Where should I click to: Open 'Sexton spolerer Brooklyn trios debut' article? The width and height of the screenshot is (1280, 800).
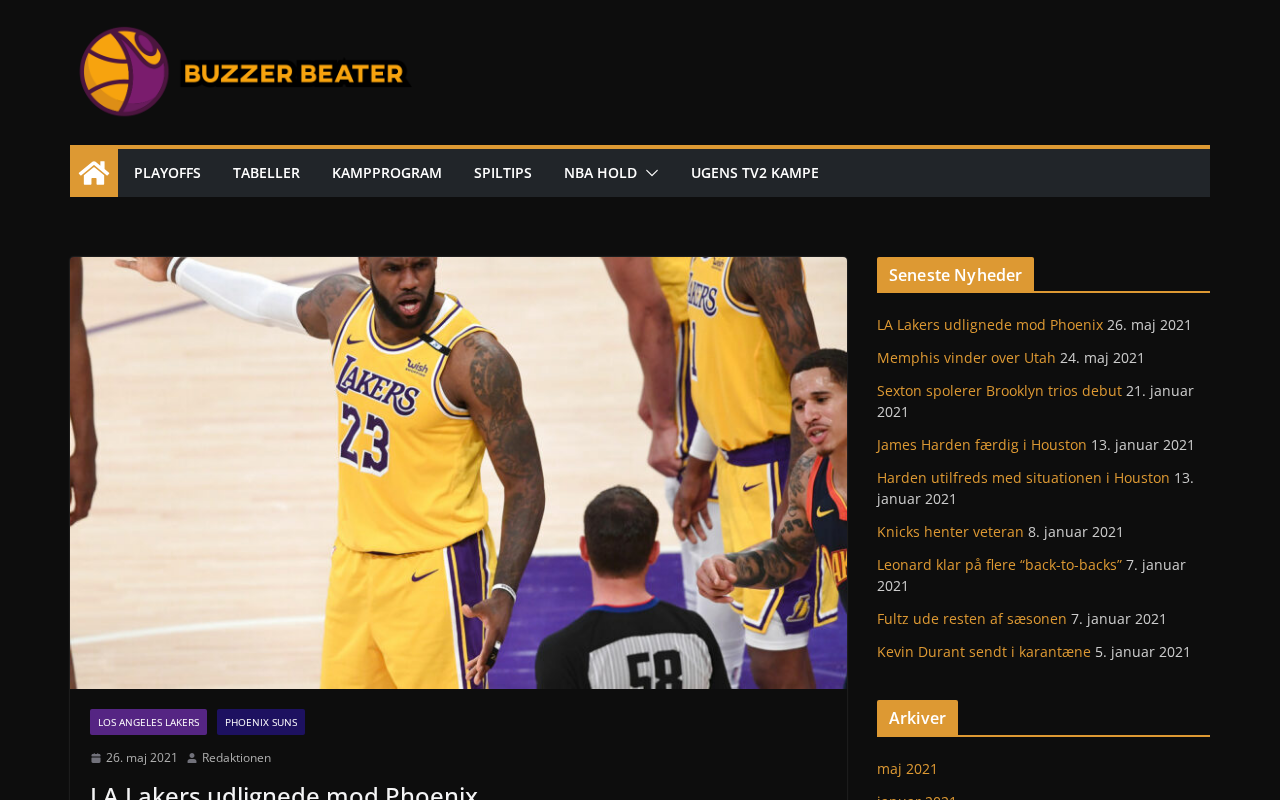click(x=999, y=391)
